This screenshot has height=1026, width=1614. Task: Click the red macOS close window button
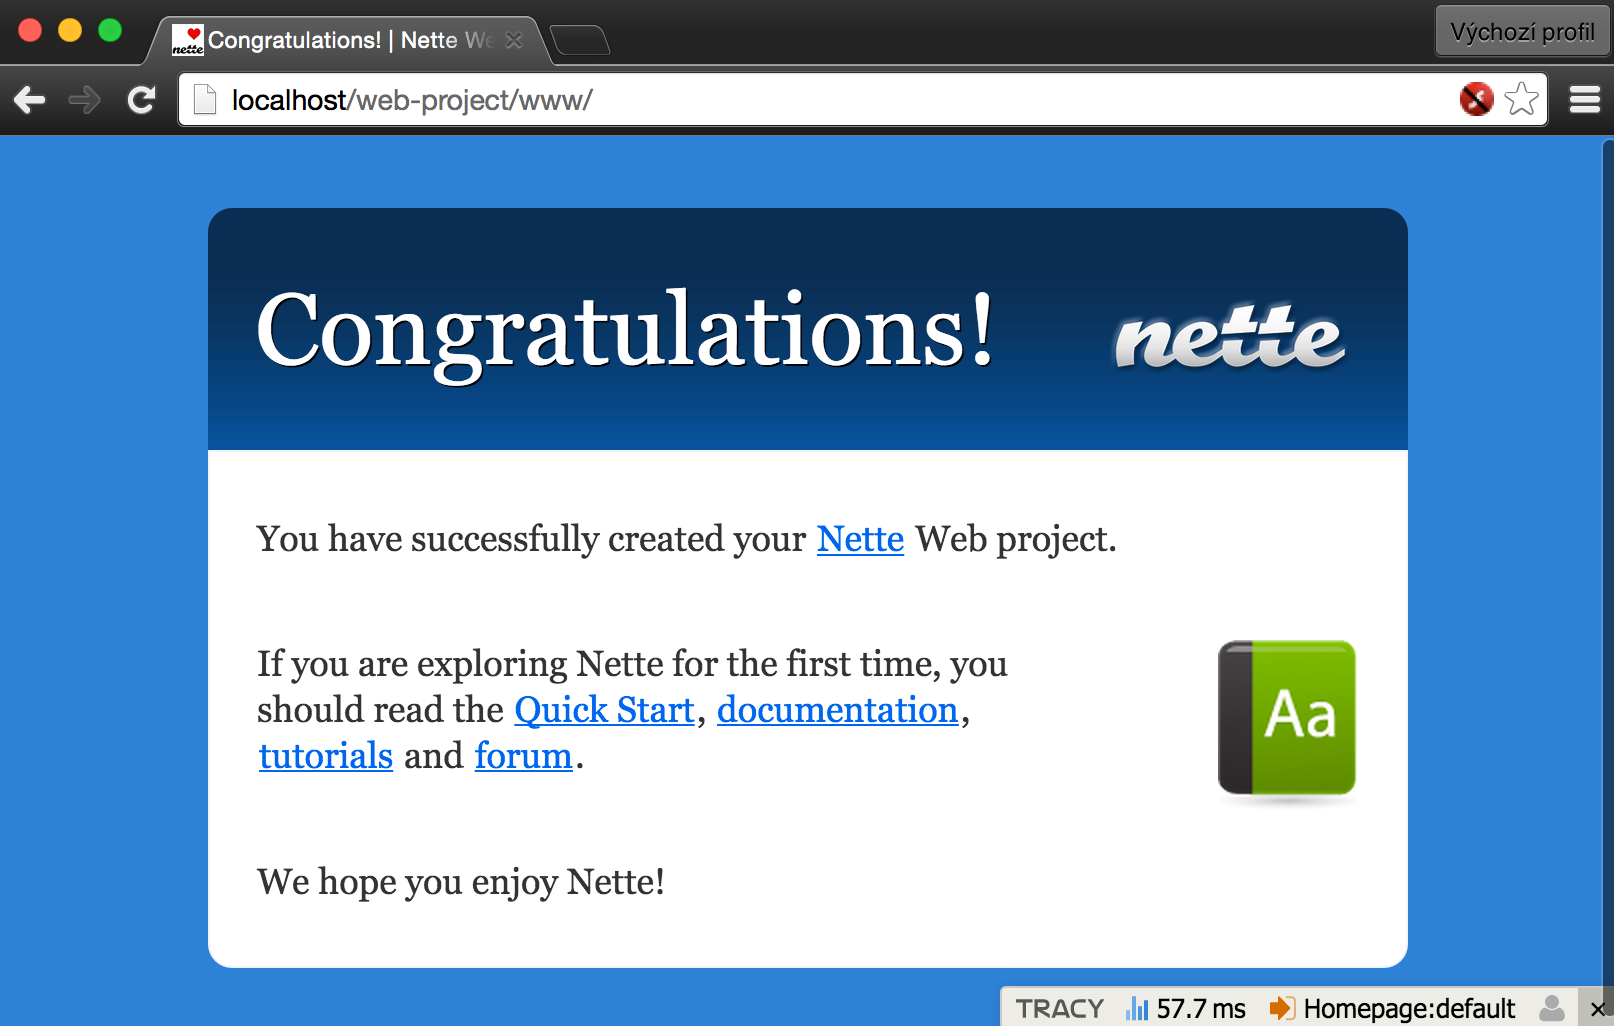(x=30, y=30)
